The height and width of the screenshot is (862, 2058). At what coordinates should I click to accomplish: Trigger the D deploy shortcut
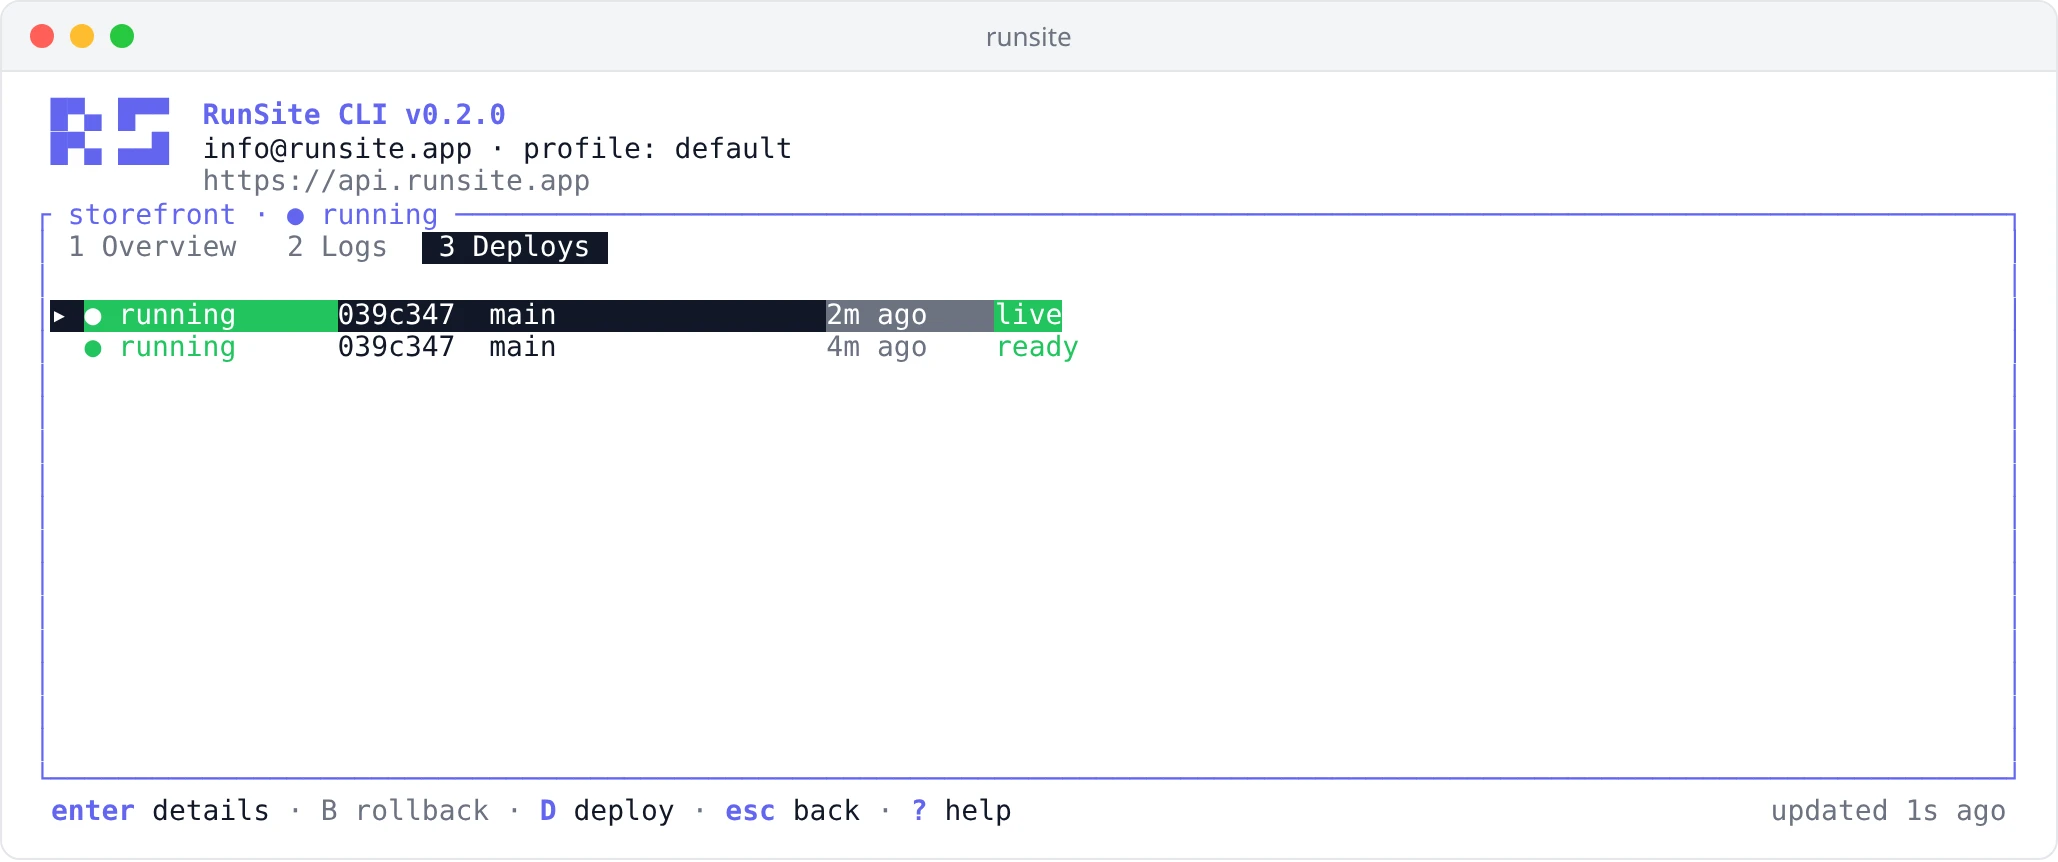click(607, 811)
